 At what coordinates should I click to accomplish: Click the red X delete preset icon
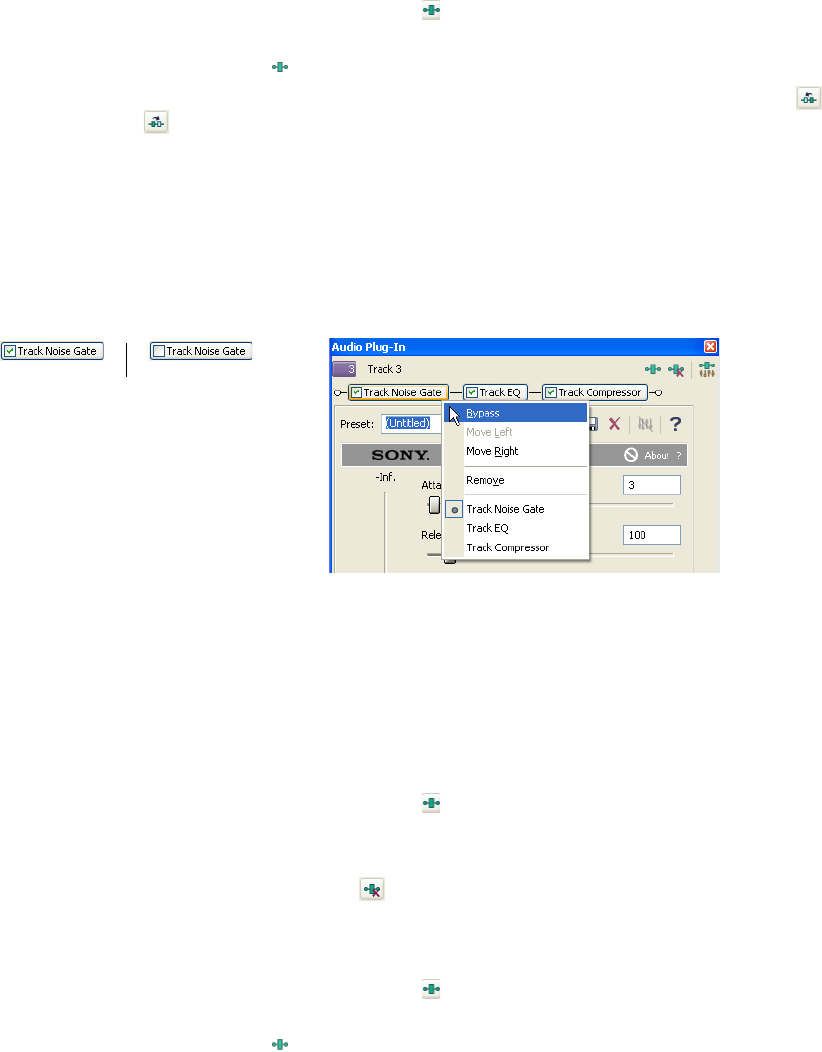point(614,424)
